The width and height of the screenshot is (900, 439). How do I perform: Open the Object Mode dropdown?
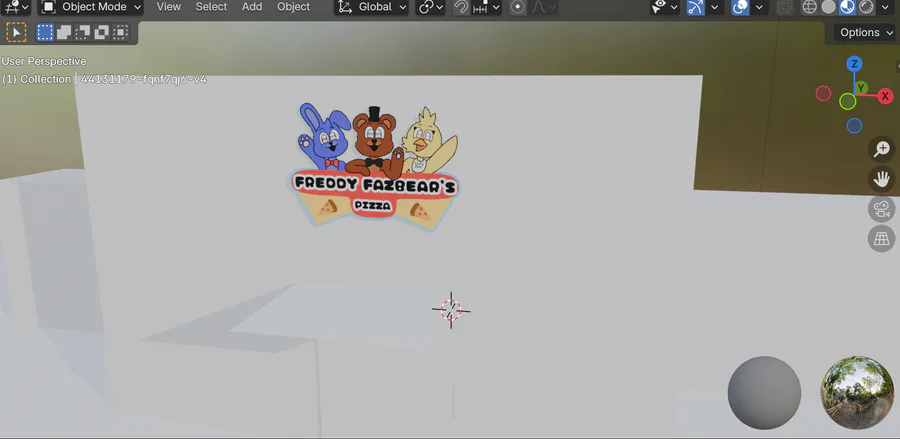click(91, 7)
